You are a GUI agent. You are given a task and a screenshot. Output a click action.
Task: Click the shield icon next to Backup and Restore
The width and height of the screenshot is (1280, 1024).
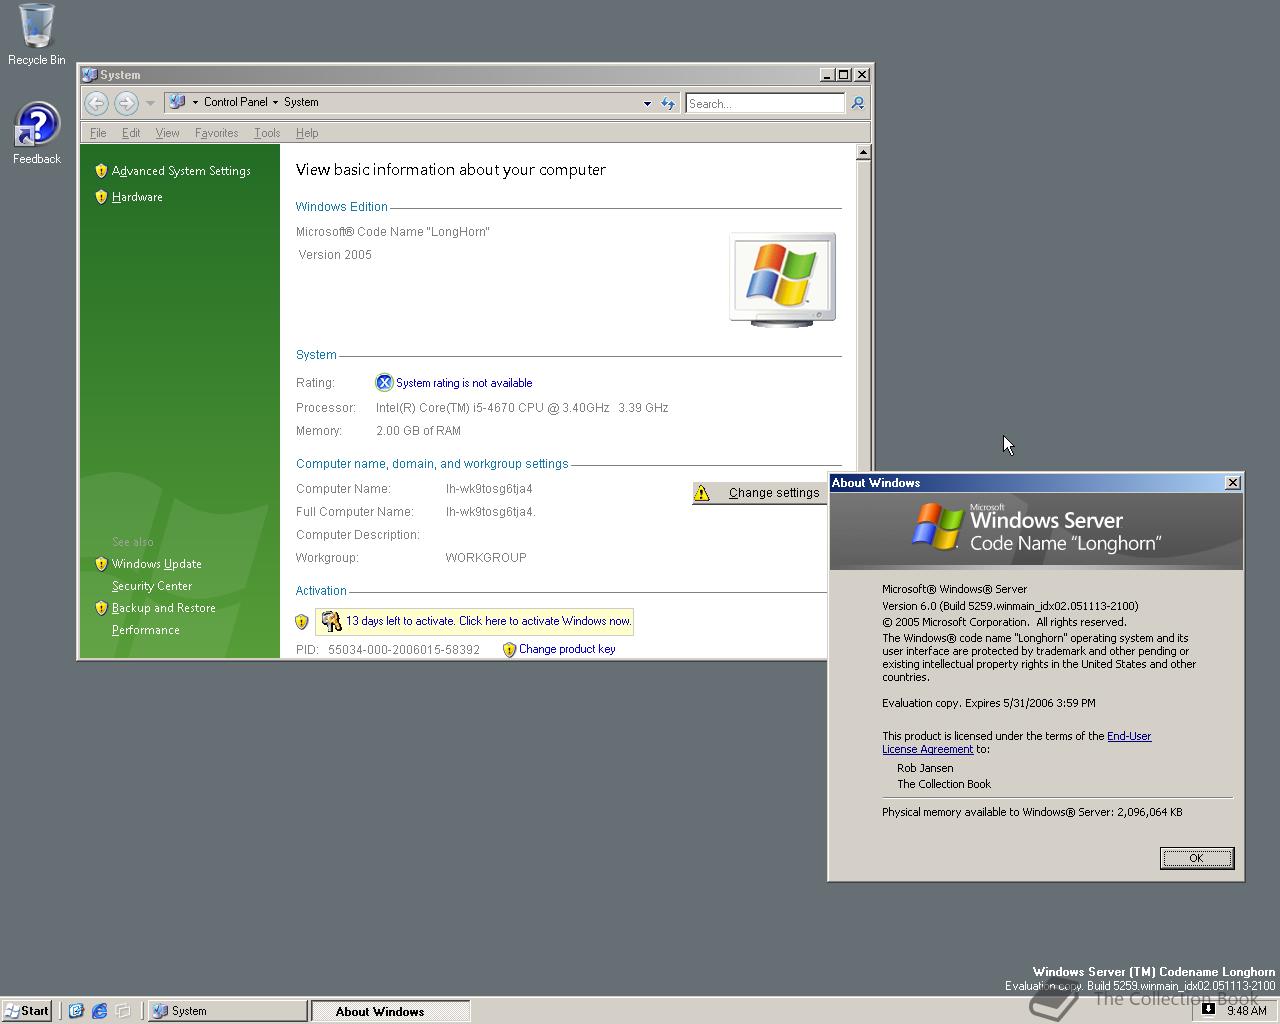101,608
